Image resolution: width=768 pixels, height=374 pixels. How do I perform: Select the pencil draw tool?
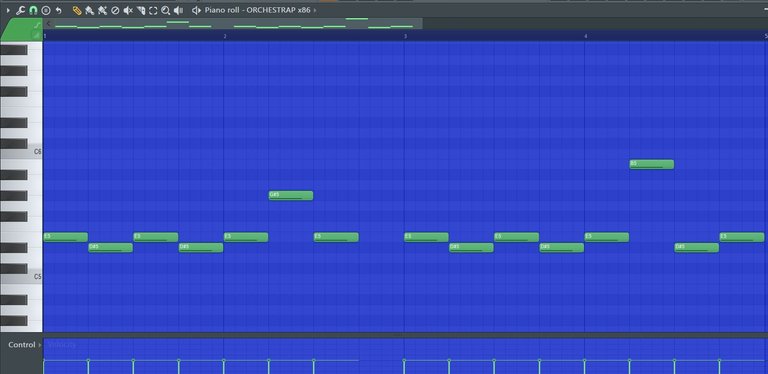[77, 10]
